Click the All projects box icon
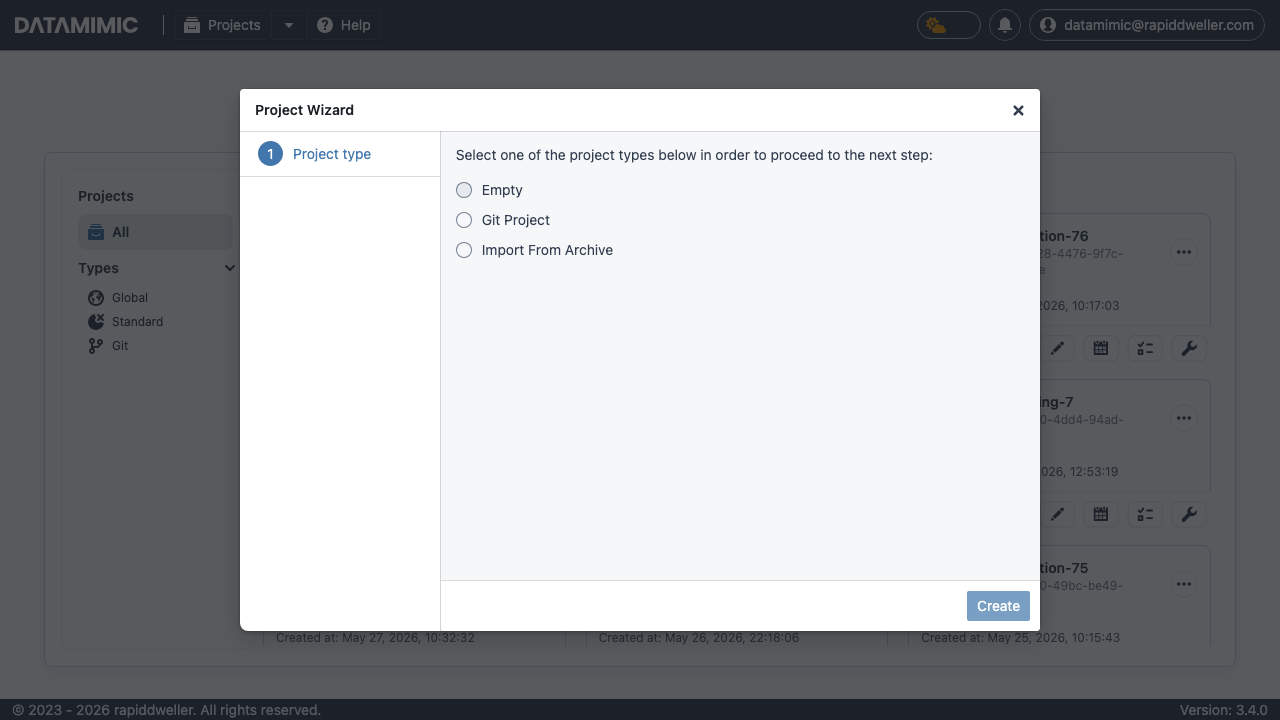Screen dimensions: 1280x720 point(96,232)
